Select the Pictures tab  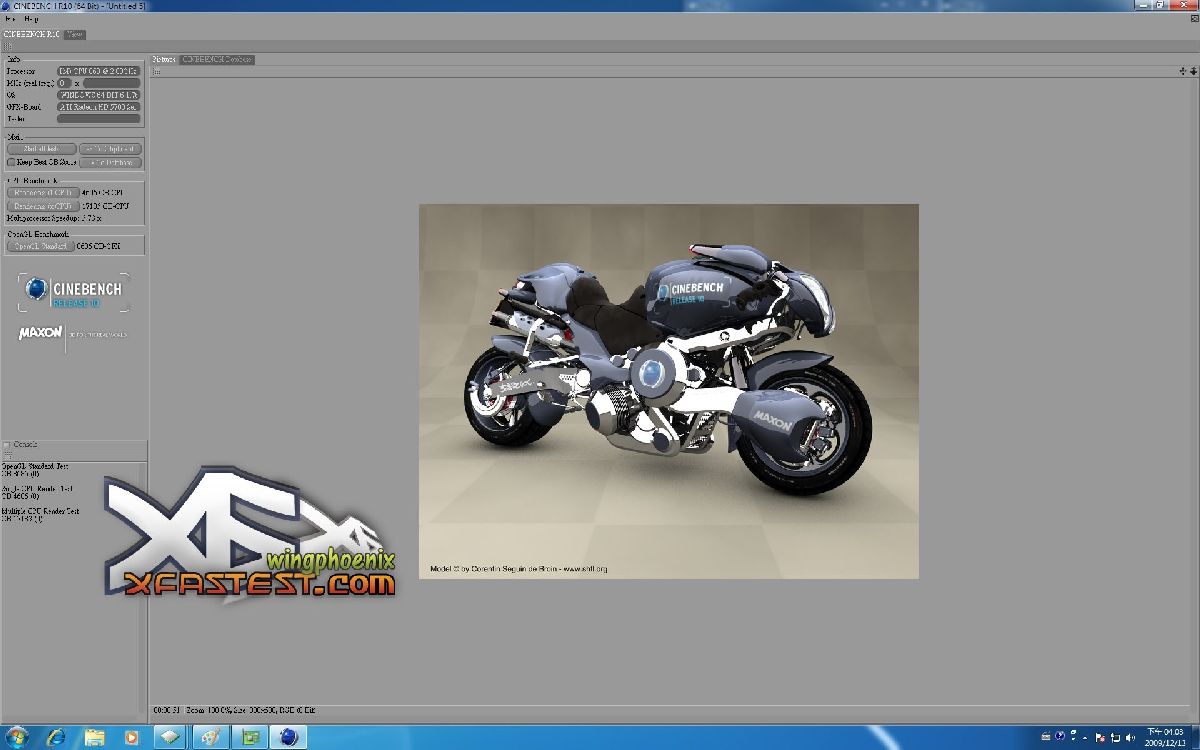[163, 59]
